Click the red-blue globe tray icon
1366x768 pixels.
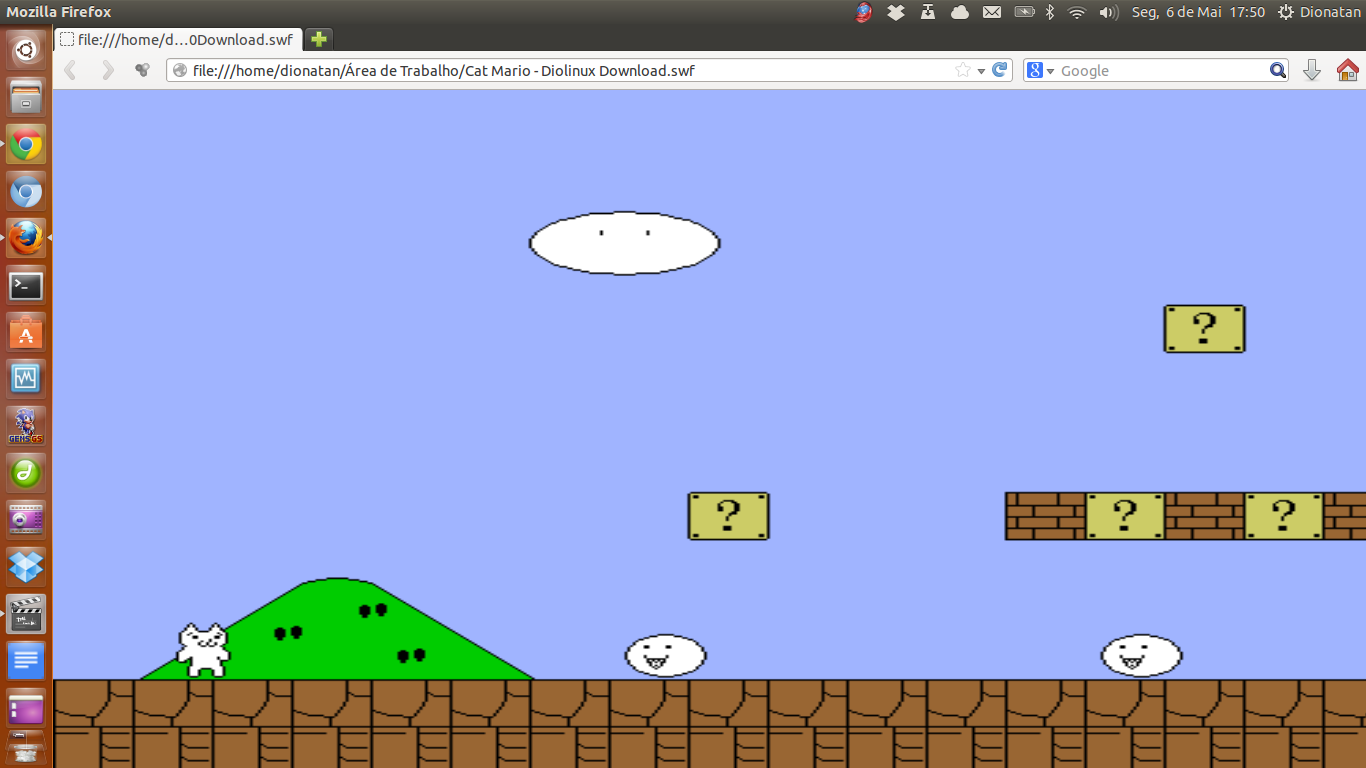[x=864, y=12]
